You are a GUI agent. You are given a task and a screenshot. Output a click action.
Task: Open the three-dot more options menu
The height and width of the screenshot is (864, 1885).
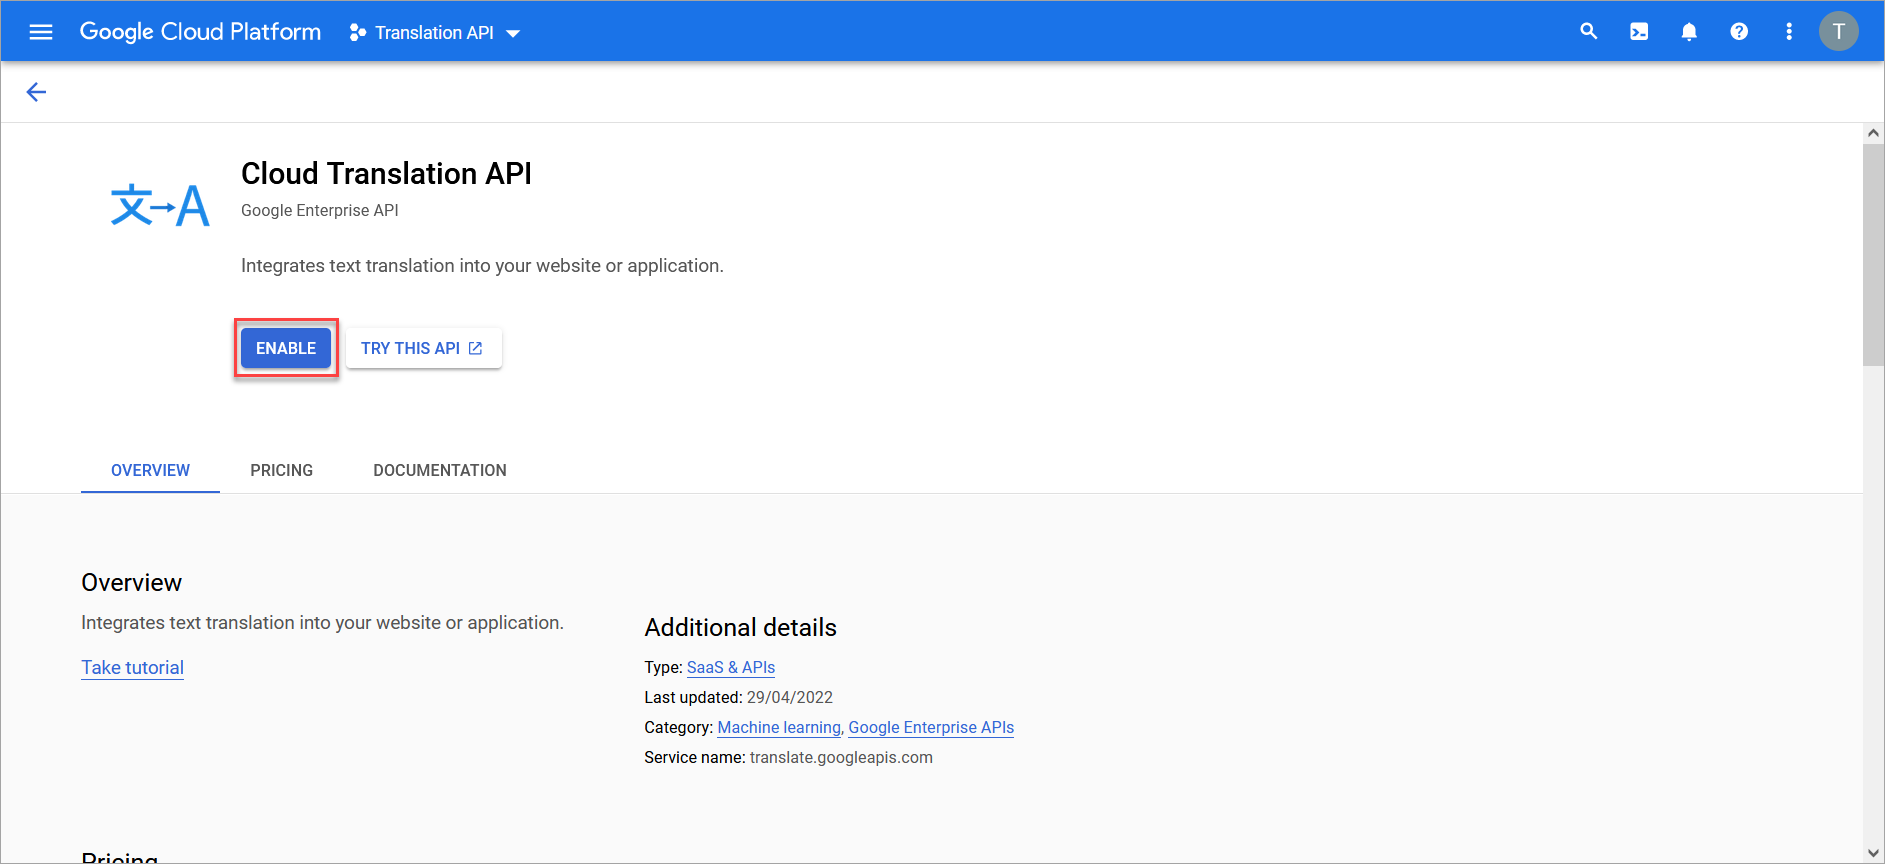(x=1789, y=32)
